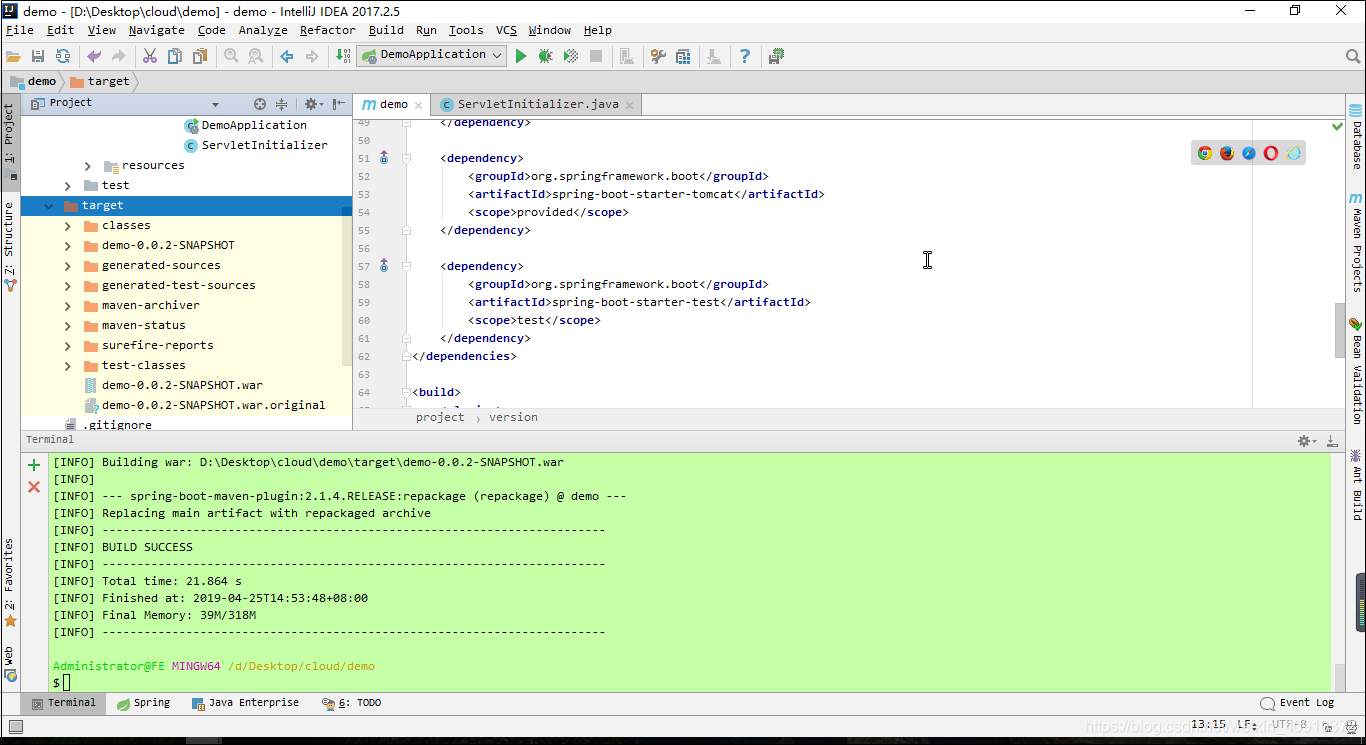Open the Refactor menu
The image size is (1366, 745).
click(327, 30)
